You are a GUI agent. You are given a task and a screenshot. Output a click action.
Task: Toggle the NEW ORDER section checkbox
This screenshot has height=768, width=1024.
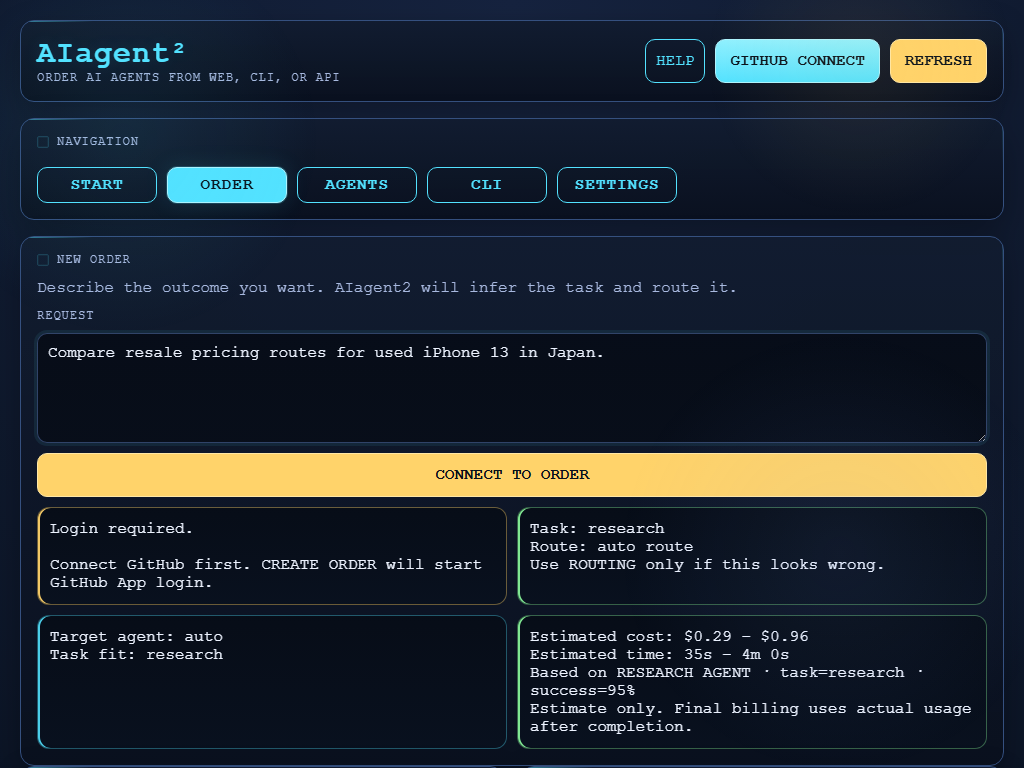pyautogui.click(x=43, y=259)
